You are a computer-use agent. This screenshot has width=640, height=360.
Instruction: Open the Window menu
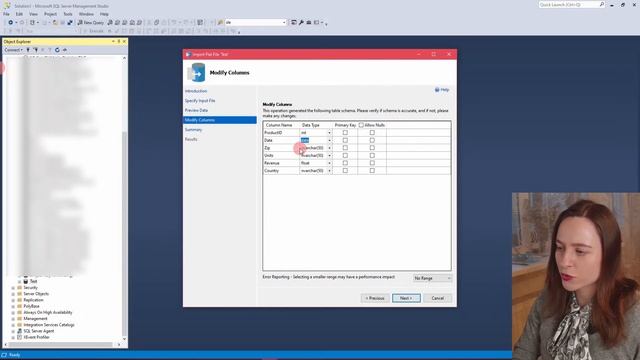pyautogui.click(x=86, y=14)
